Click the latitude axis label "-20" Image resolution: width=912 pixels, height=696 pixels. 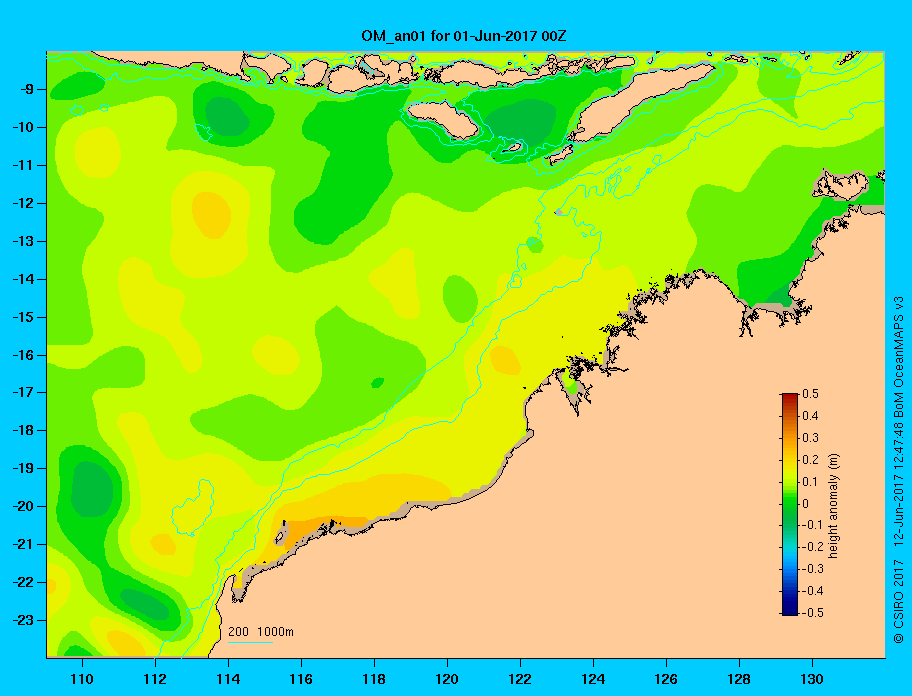point(22,506)
